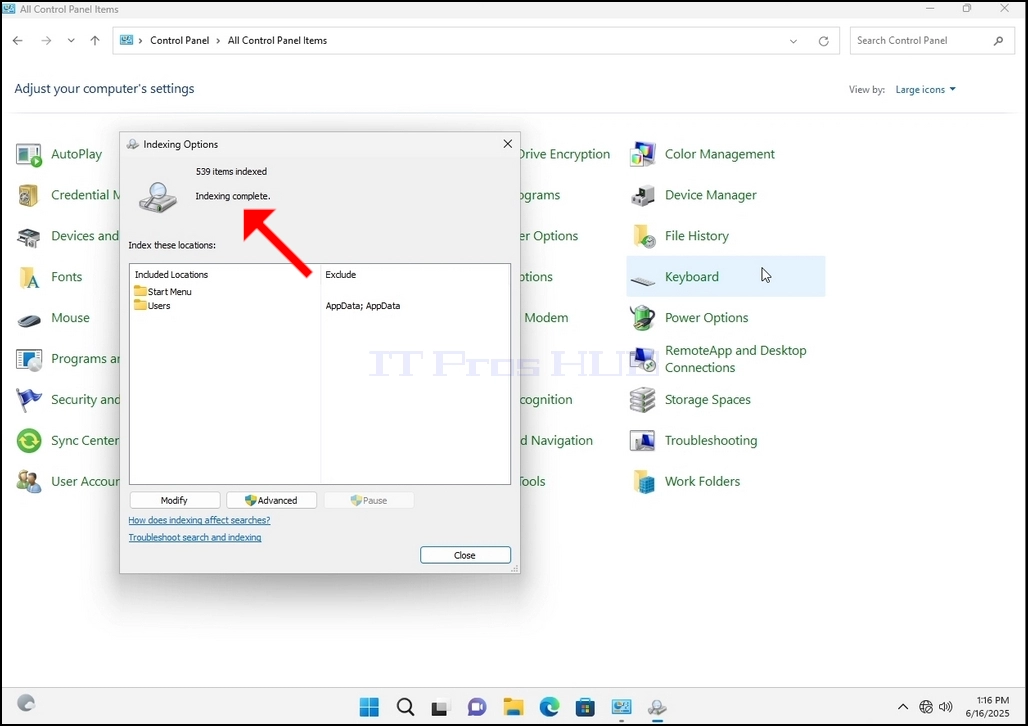Open 'How does indexing affect searches?' link
This screenshot has height=726, width=1028.
coord(199,520)
